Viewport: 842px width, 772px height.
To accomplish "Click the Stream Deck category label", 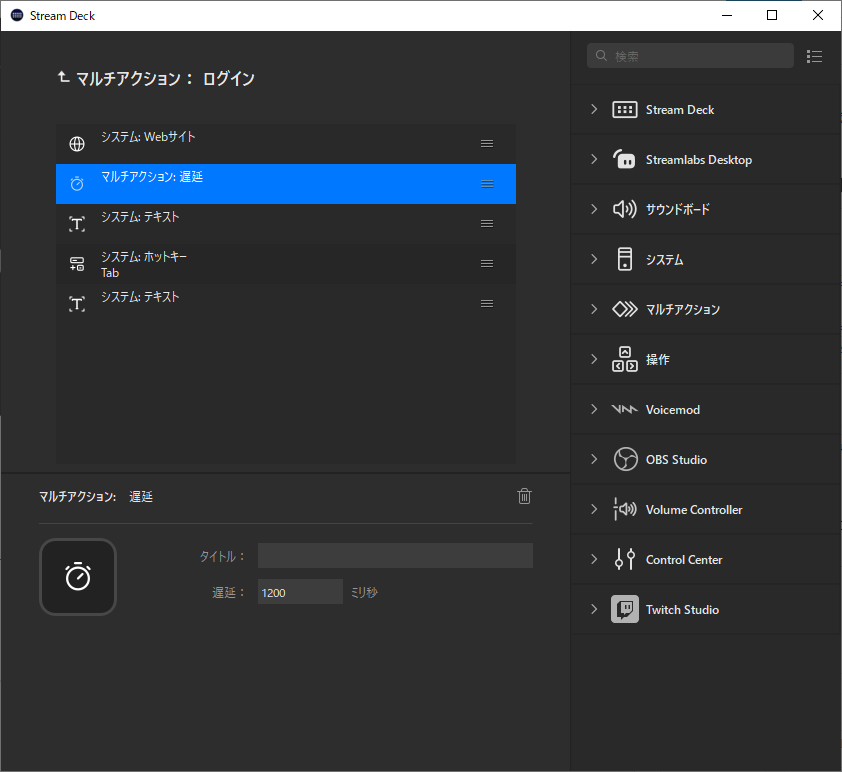I will 680,110.
